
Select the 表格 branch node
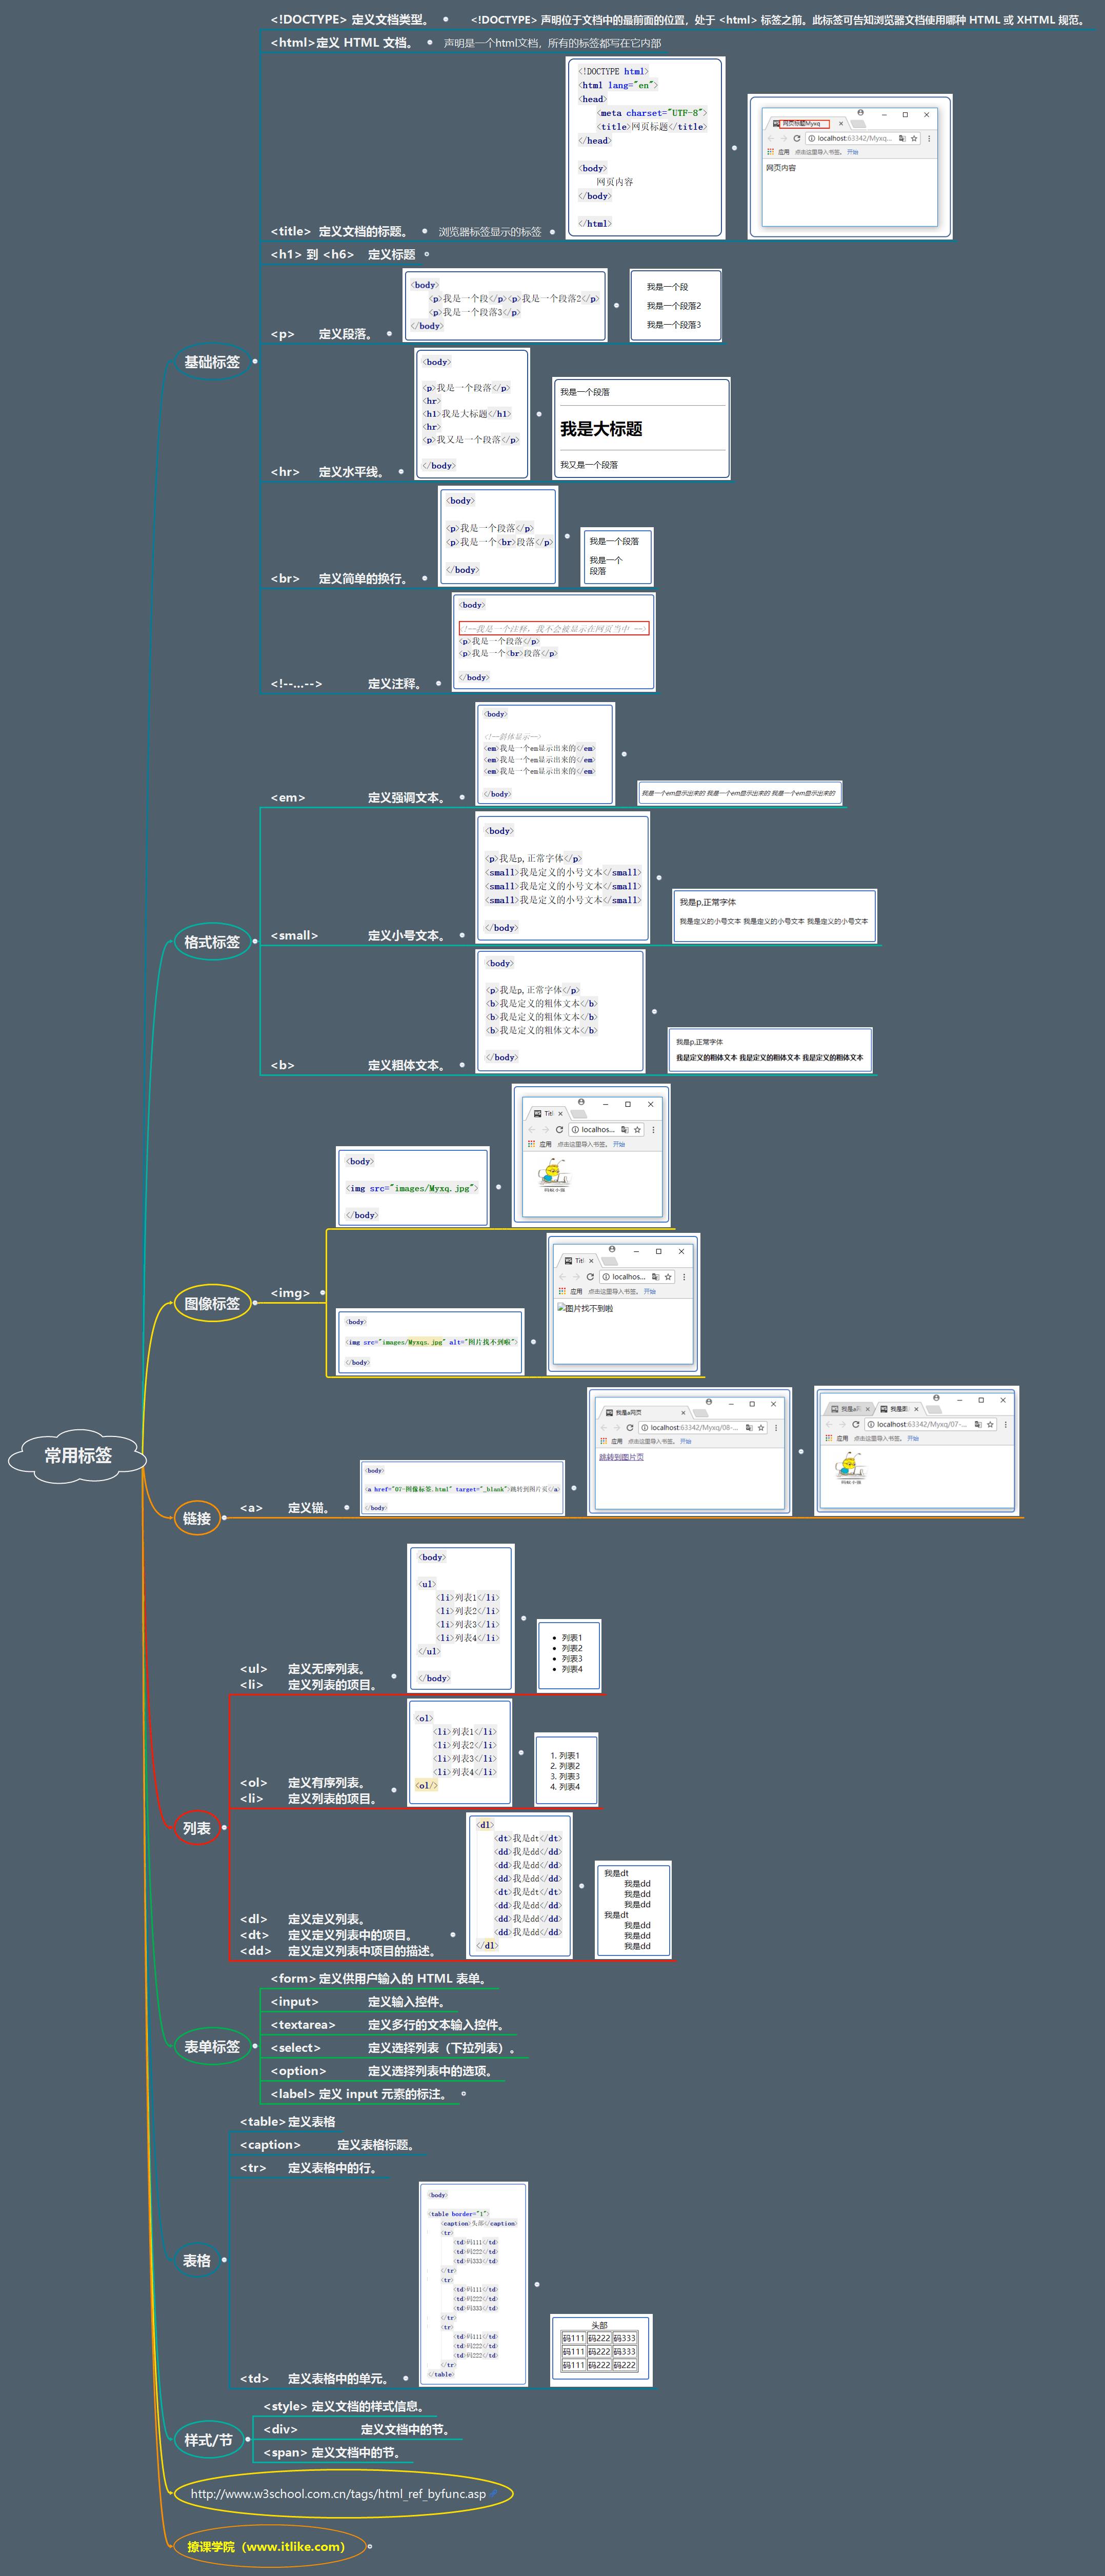(197, 2260)
